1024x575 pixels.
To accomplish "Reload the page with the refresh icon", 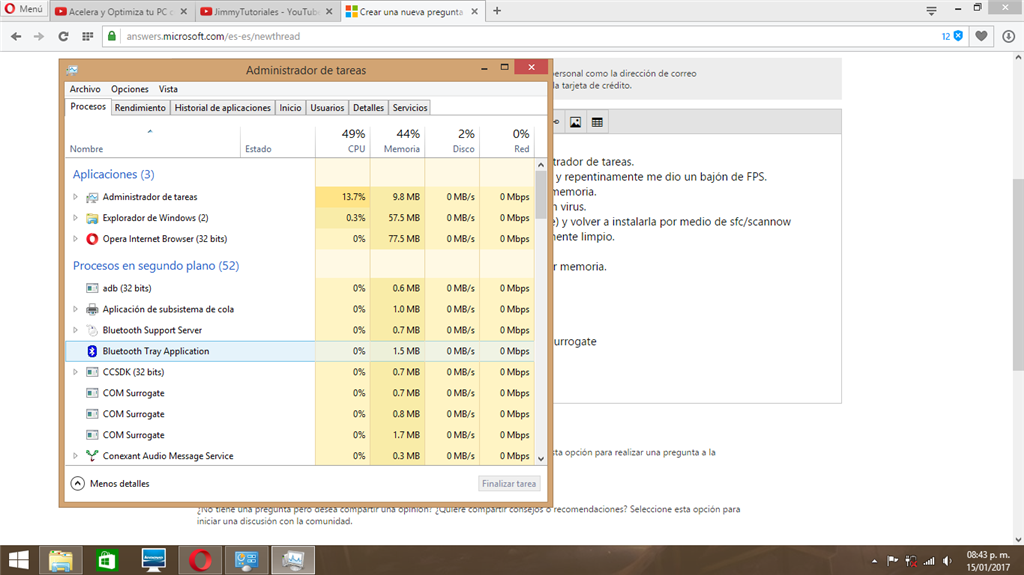I will point(63,37).
